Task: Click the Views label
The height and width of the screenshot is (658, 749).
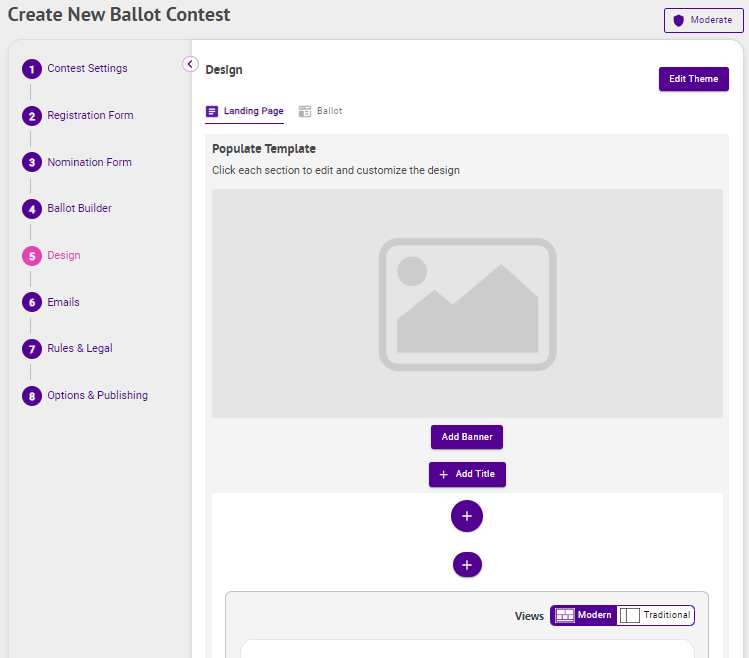Action: point(529,616)
